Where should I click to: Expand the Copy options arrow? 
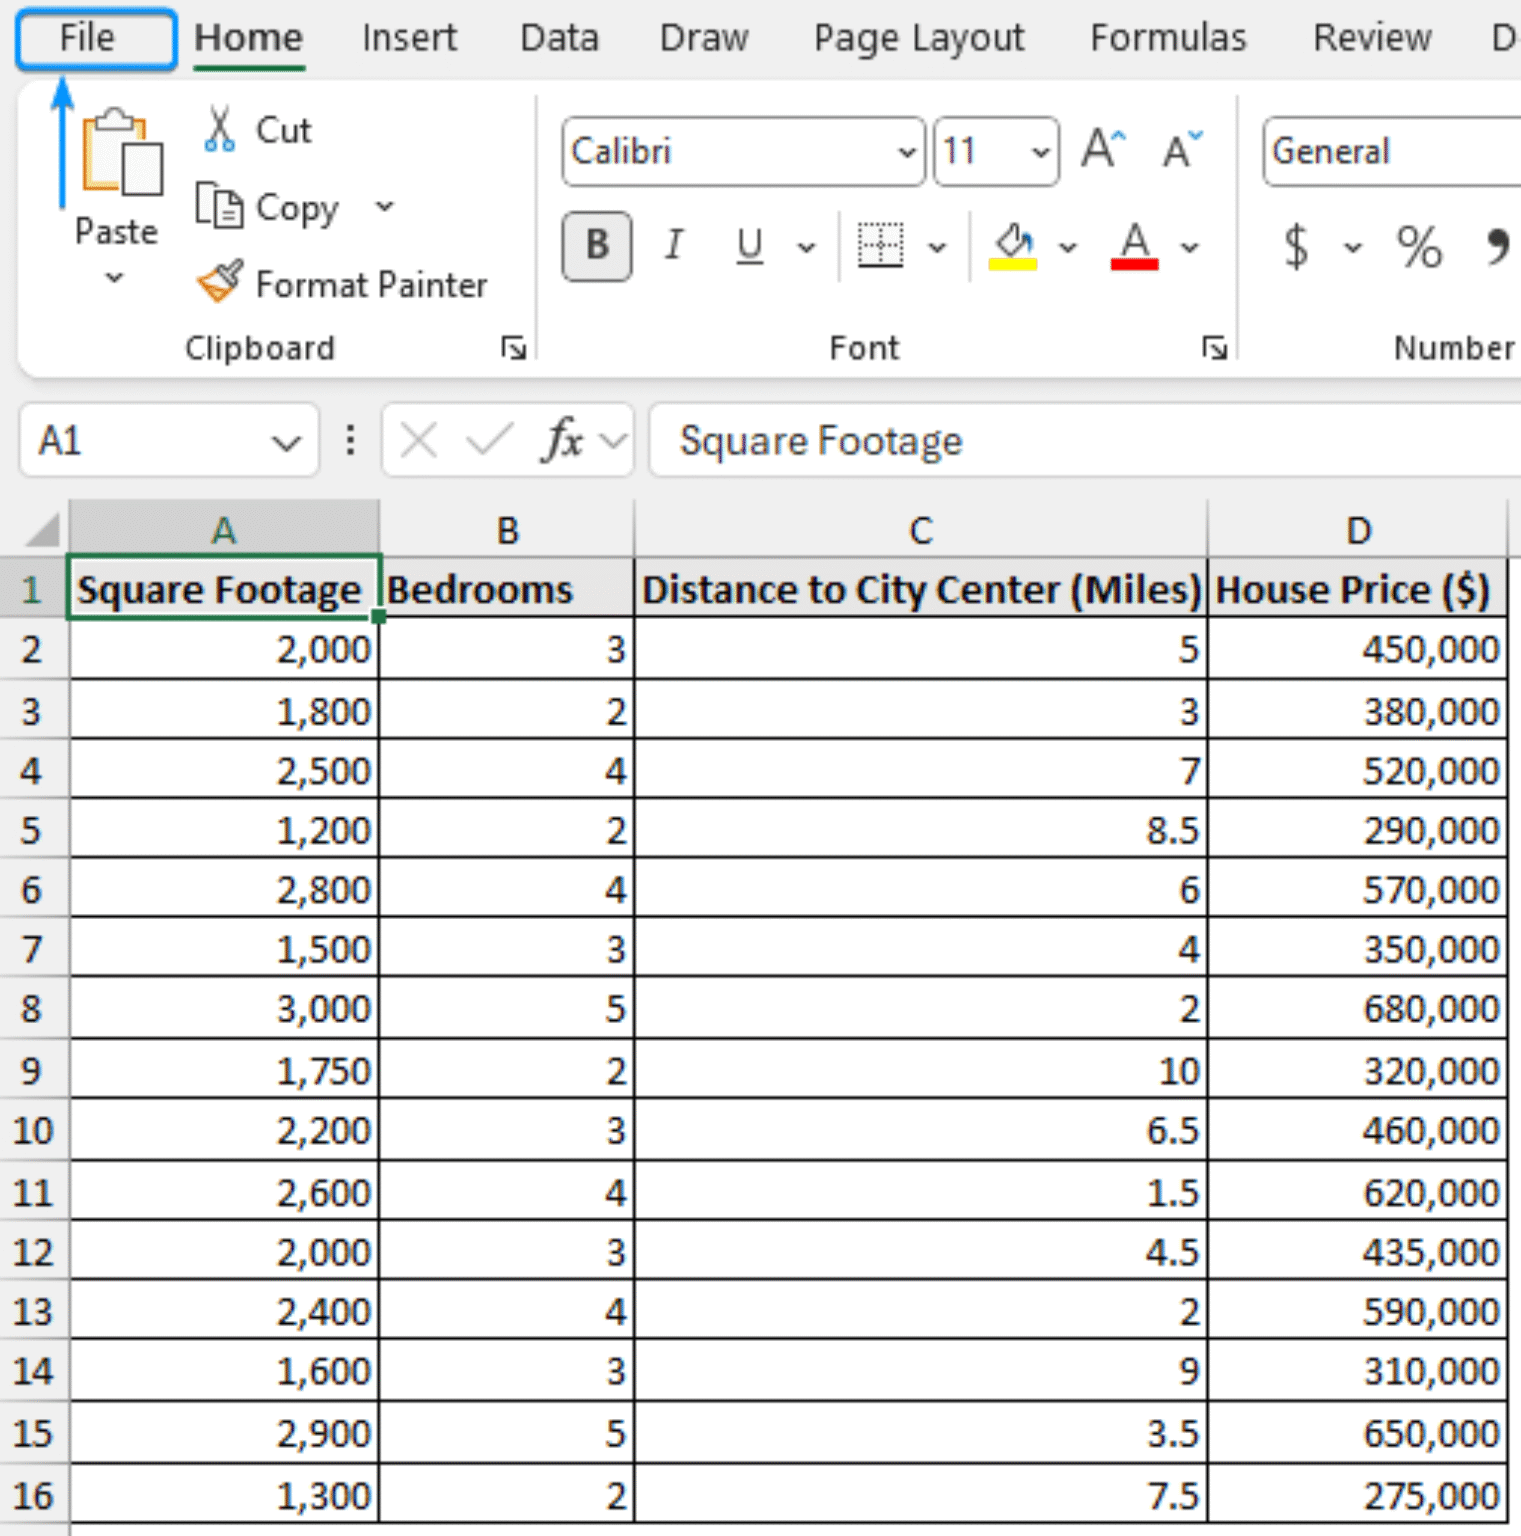click(x=384, y=207)
